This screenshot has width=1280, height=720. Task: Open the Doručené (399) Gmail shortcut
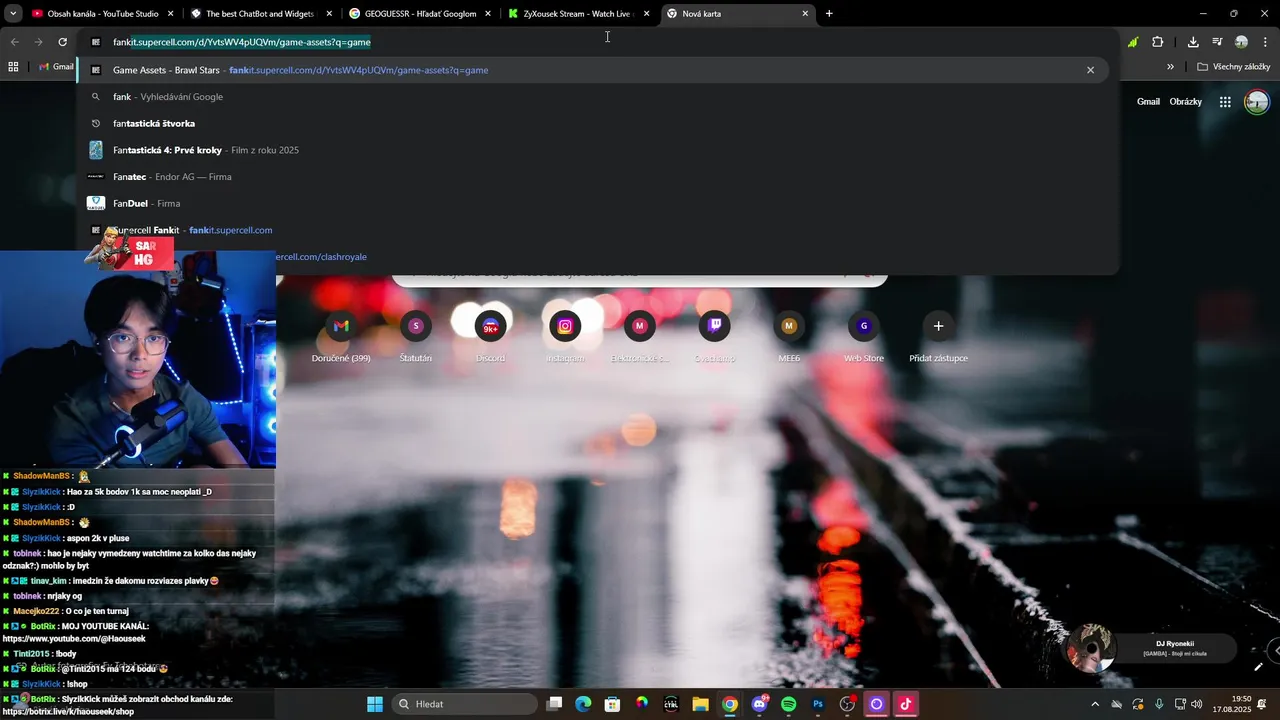click(x=341, y=337)
